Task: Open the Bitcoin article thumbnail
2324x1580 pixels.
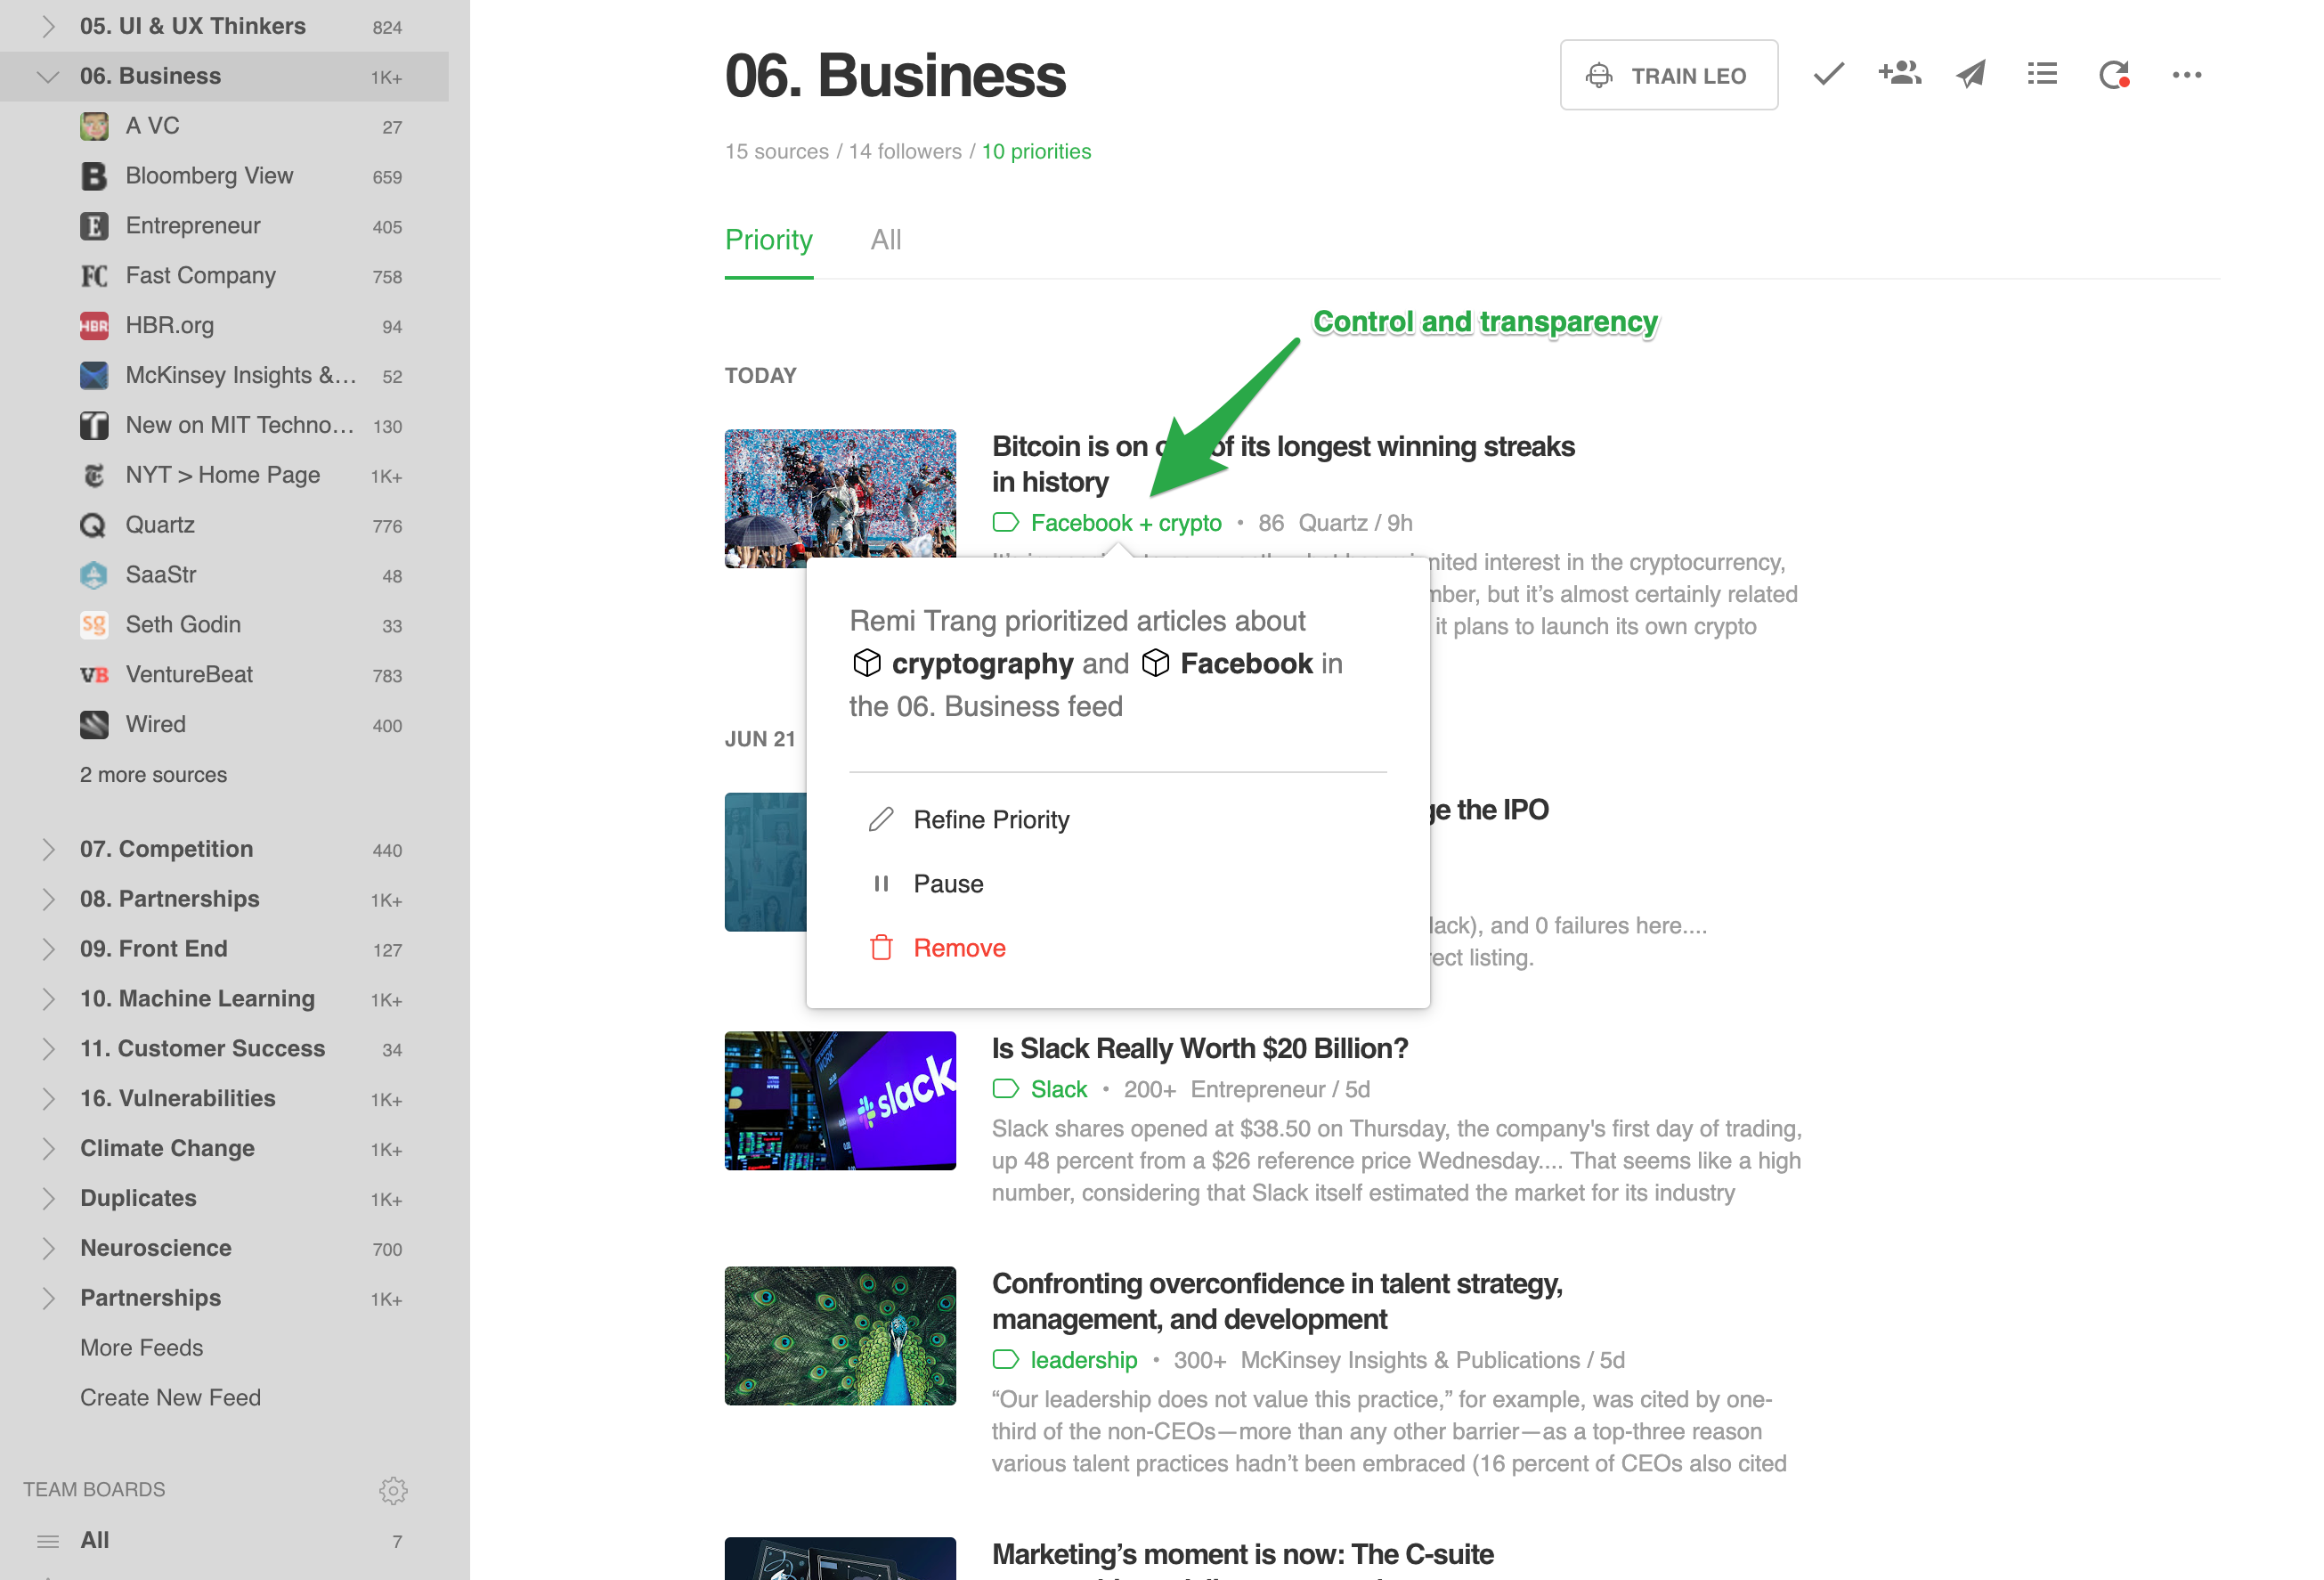Action: point(840,498)
